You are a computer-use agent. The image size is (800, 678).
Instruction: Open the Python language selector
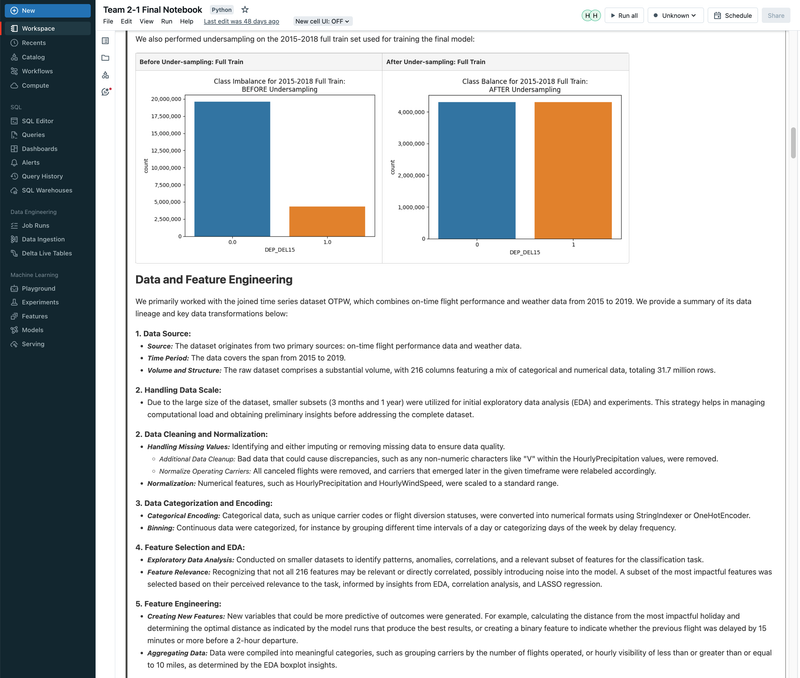[222, 9]
